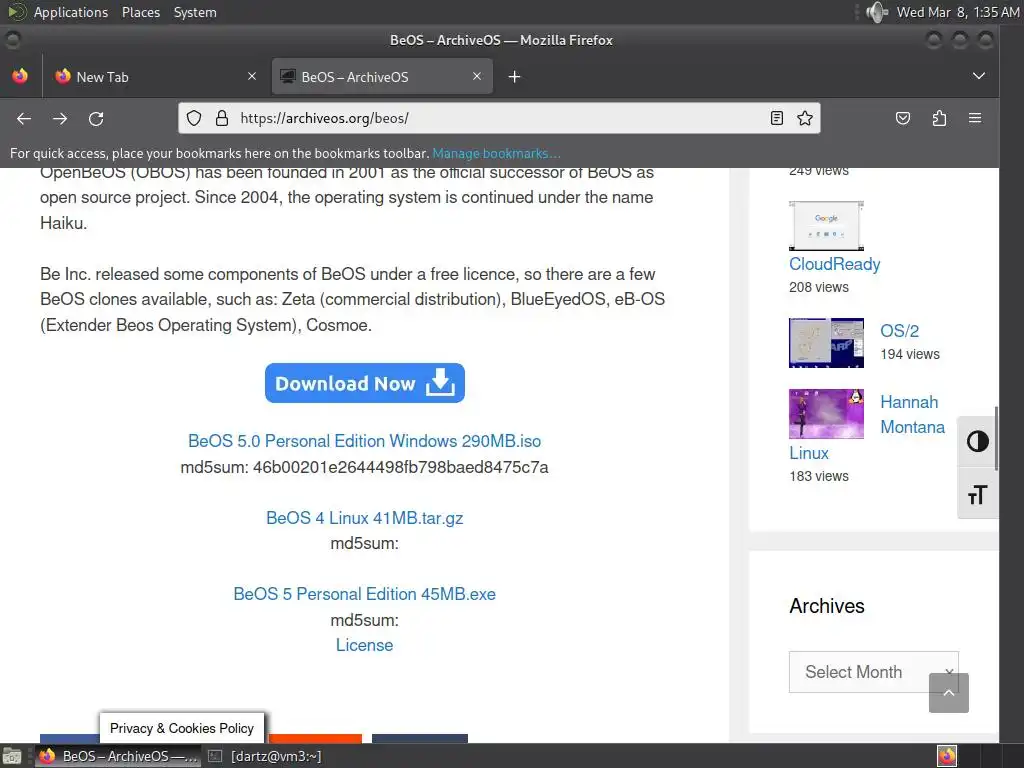Download BeOS 5 Personal Edition 45MB.exe
Screen dimensions: 1024x768
click(364, 594)
